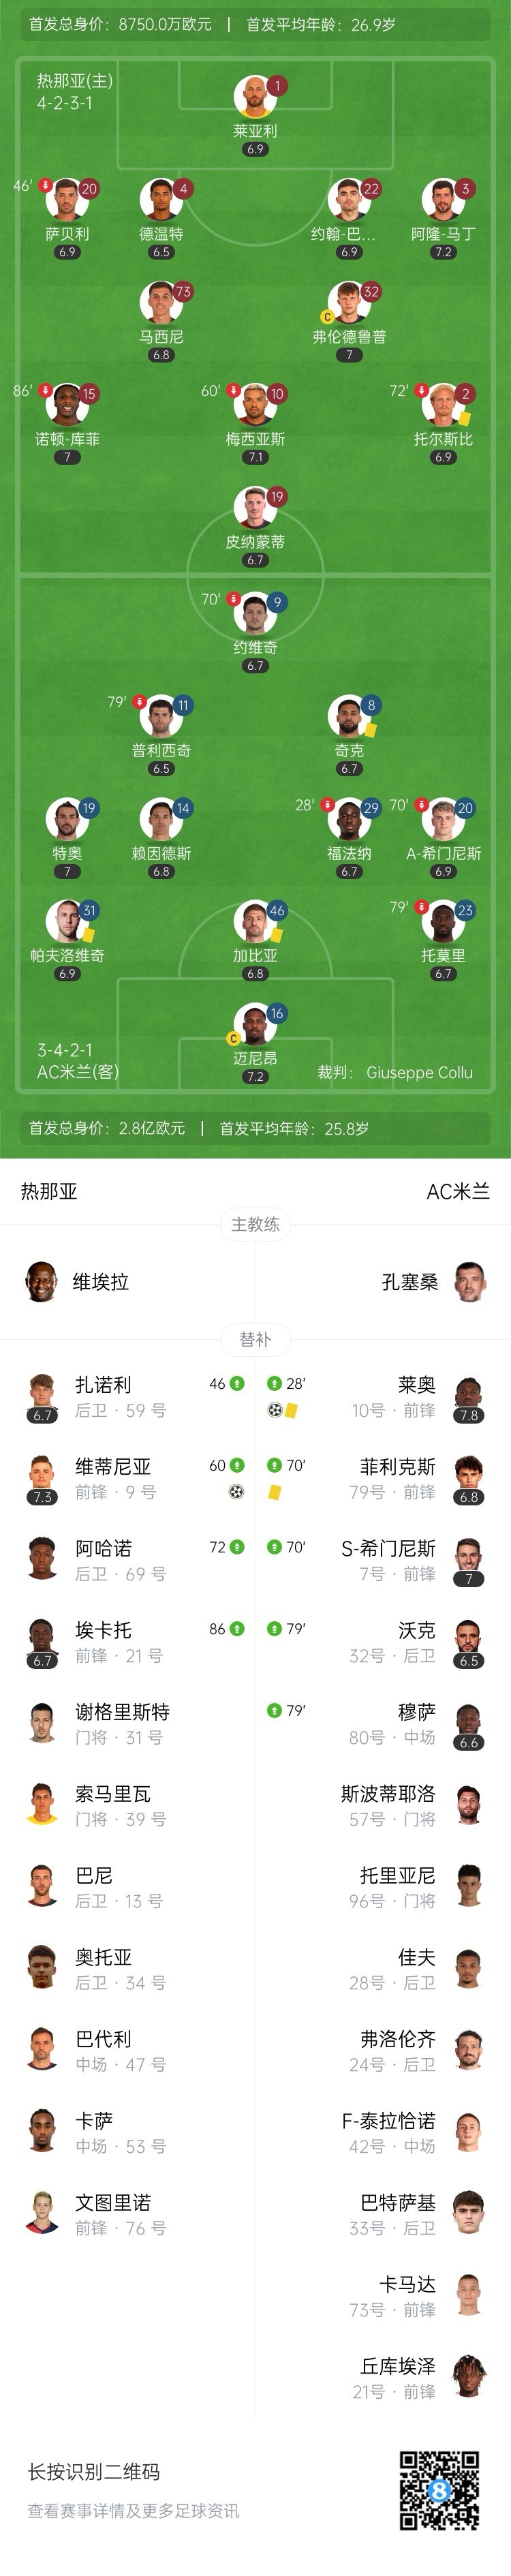Screen dimensions: 511x2576
Task: Open the 热那亚 team header
Action: pyautogui.click(x=49, y=1191)
